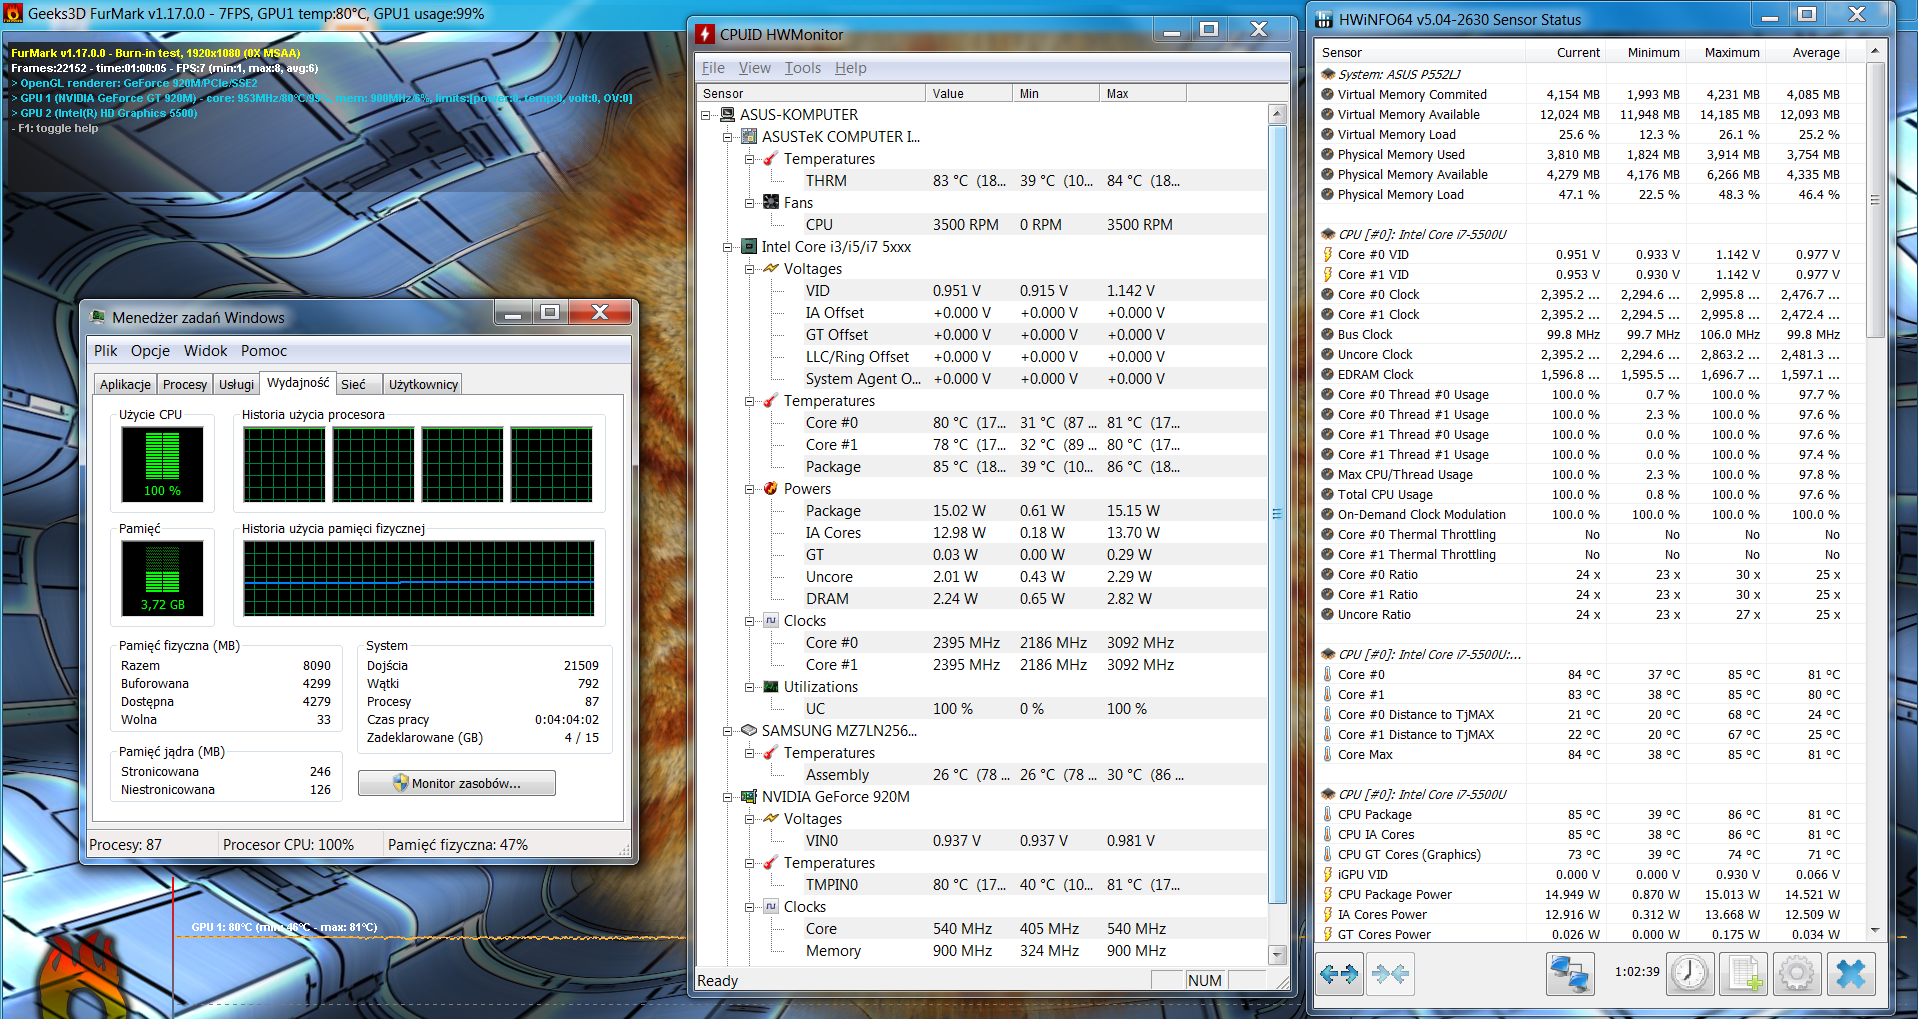The height and width of the screenshot is (1019, 1918).
Task: Click the HWiNFO64 title bar app icon
Action: pos(1324,19)
